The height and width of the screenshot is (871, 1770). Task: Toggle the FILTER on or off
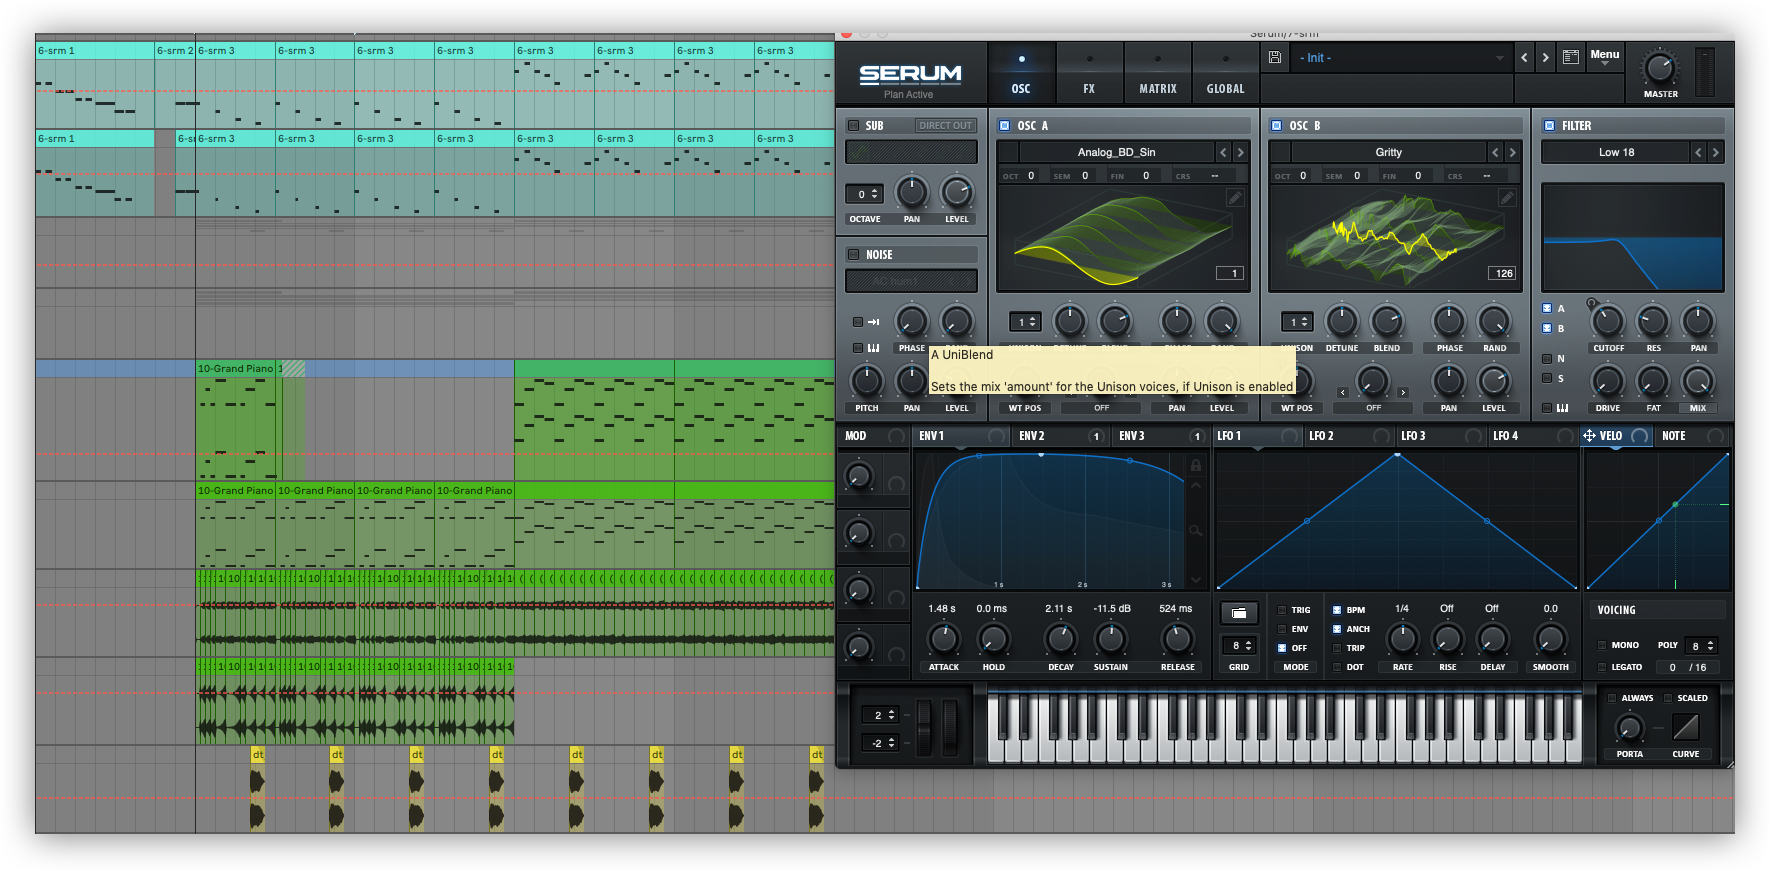pos(1549,126)
